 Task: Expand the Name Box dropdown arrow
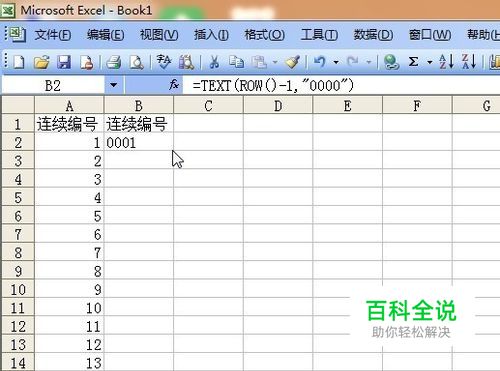coord(114,85)
